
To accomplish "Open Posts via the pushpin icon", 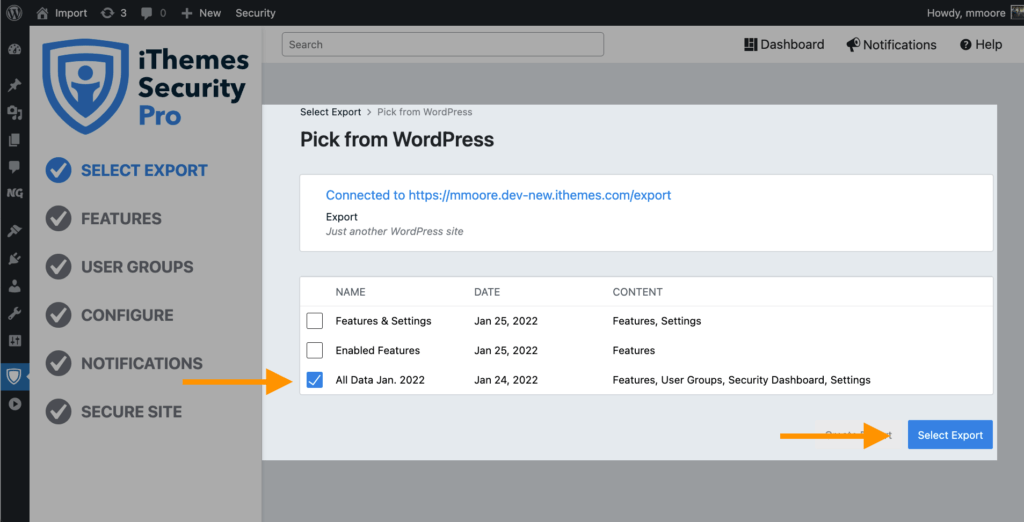I will point(14,85).
